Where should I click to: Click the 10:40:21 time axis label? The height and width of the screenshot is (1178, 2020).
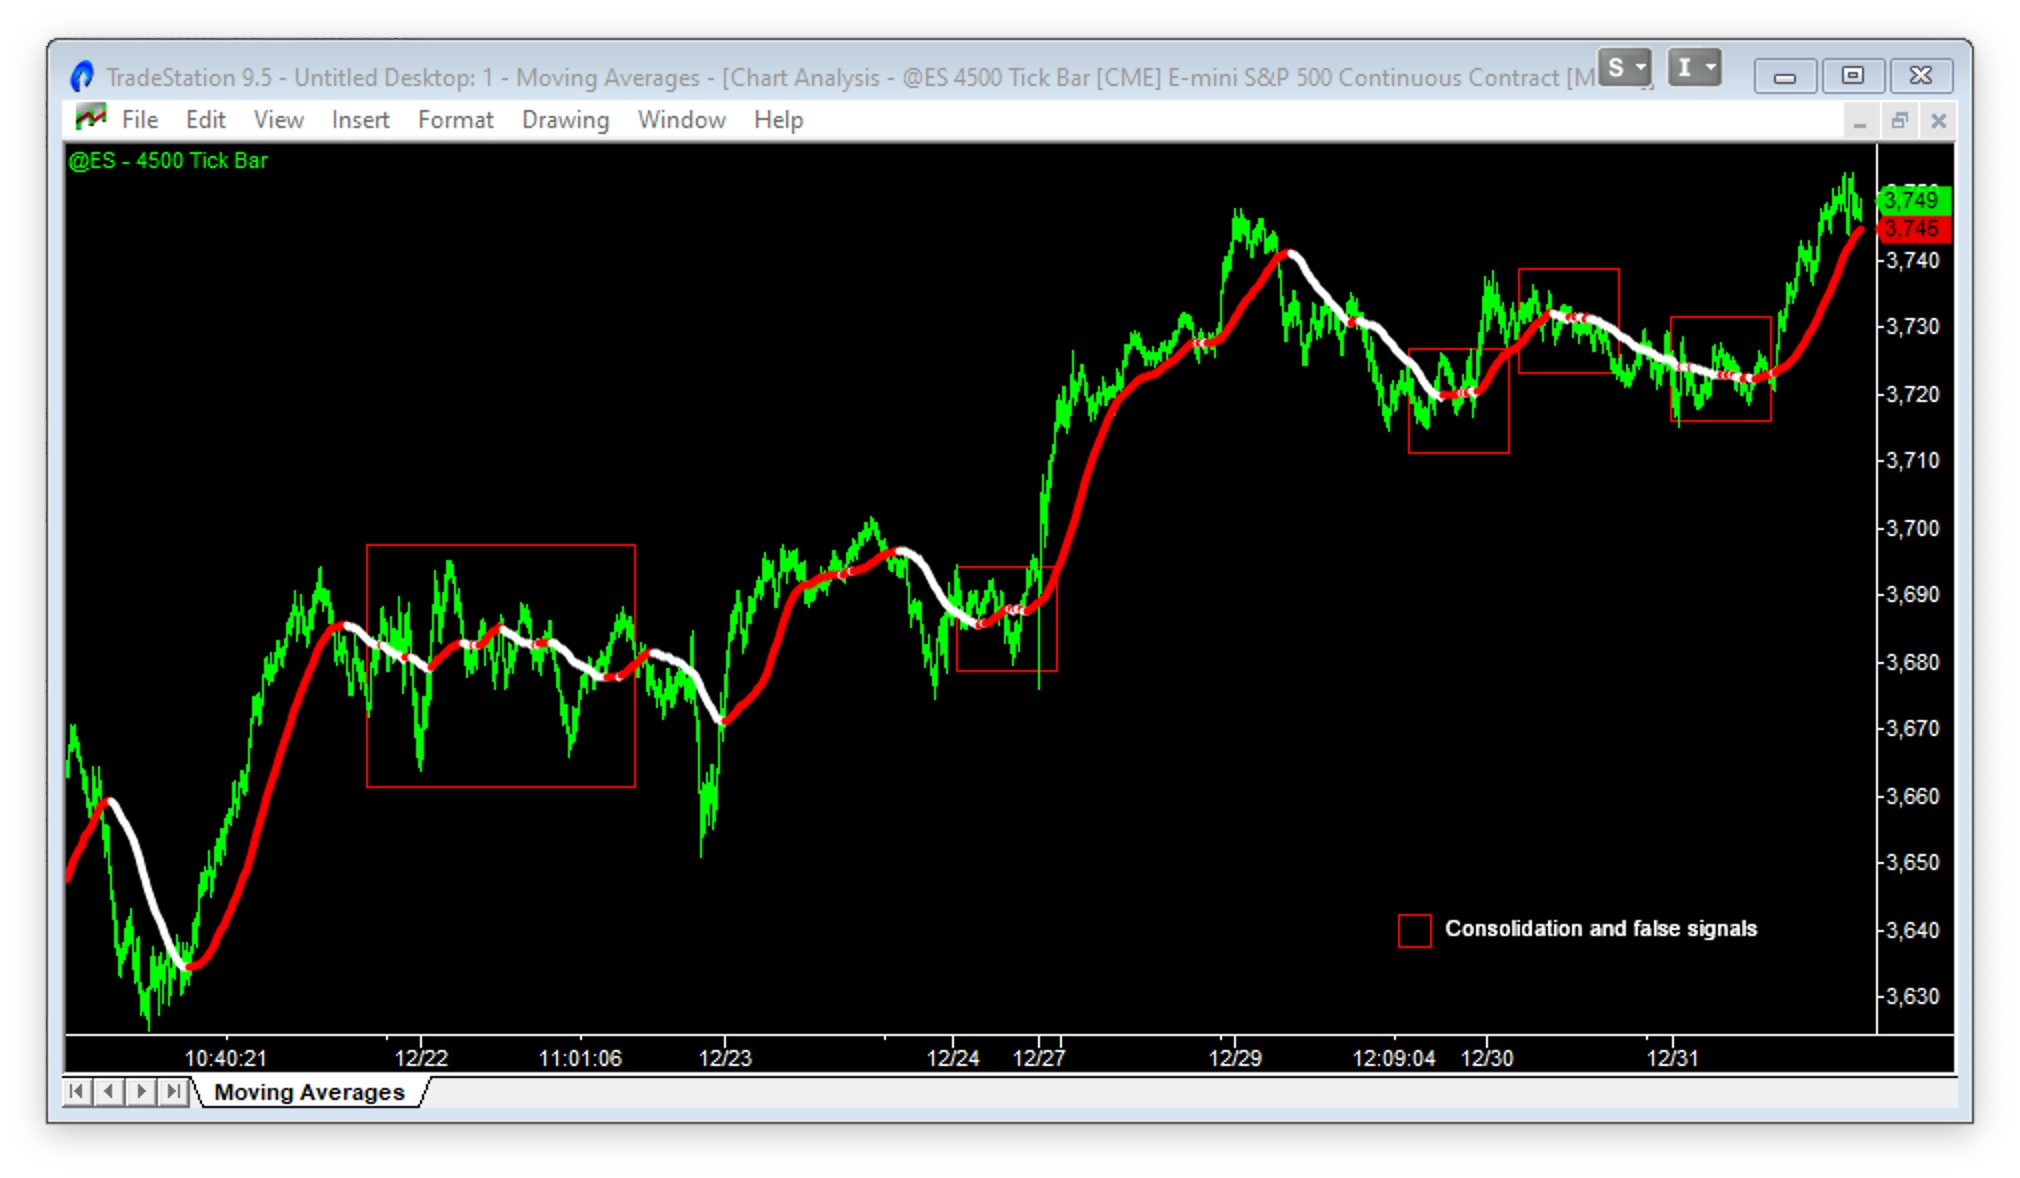click(226, 1058)
